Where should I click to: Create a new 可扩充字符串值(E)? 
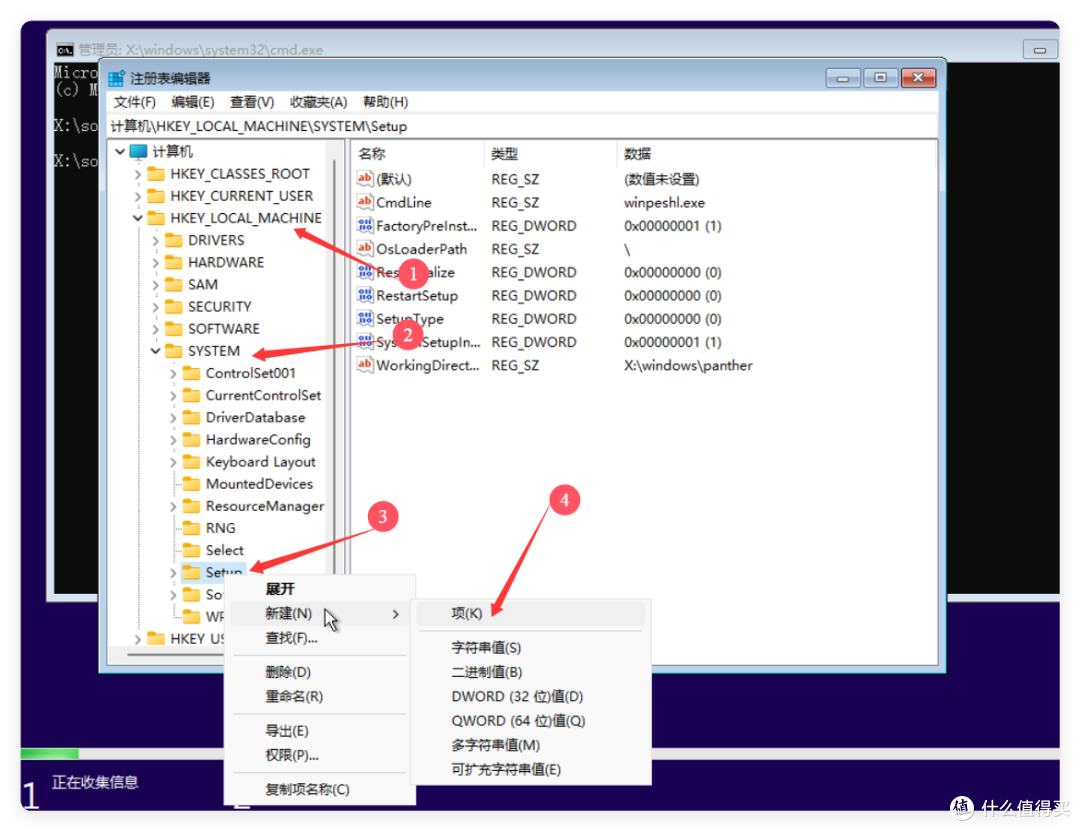[530, 770]
